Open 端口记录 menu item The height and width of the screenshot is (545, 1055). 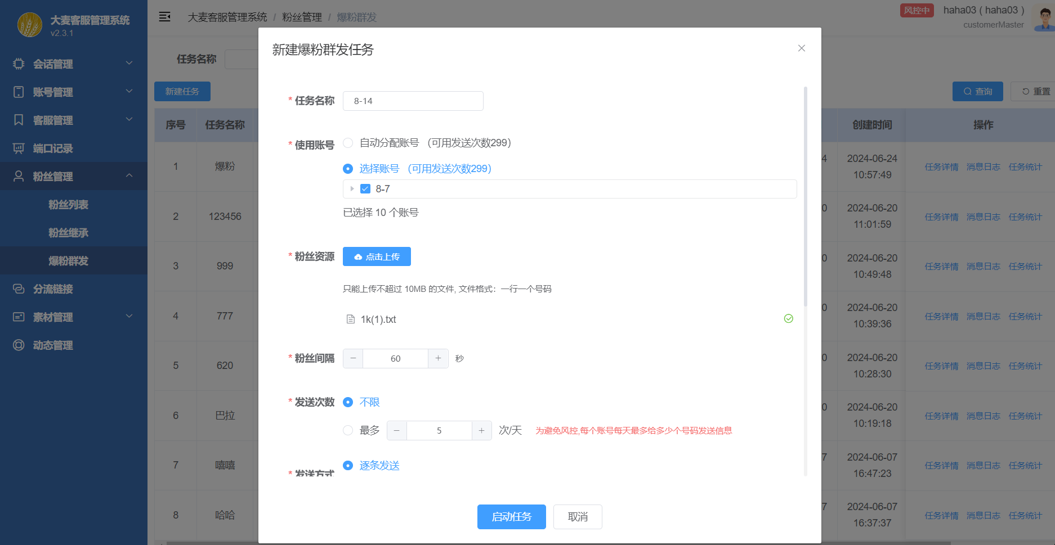53,148
